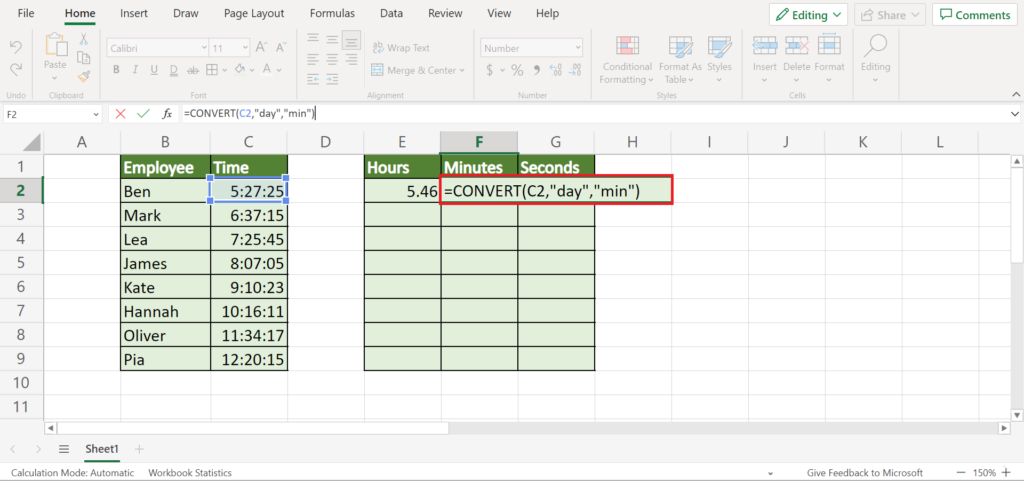Expand the formula bar chevron
The width and height of the screenshot is (1024, 481).
pos(1014,114)
